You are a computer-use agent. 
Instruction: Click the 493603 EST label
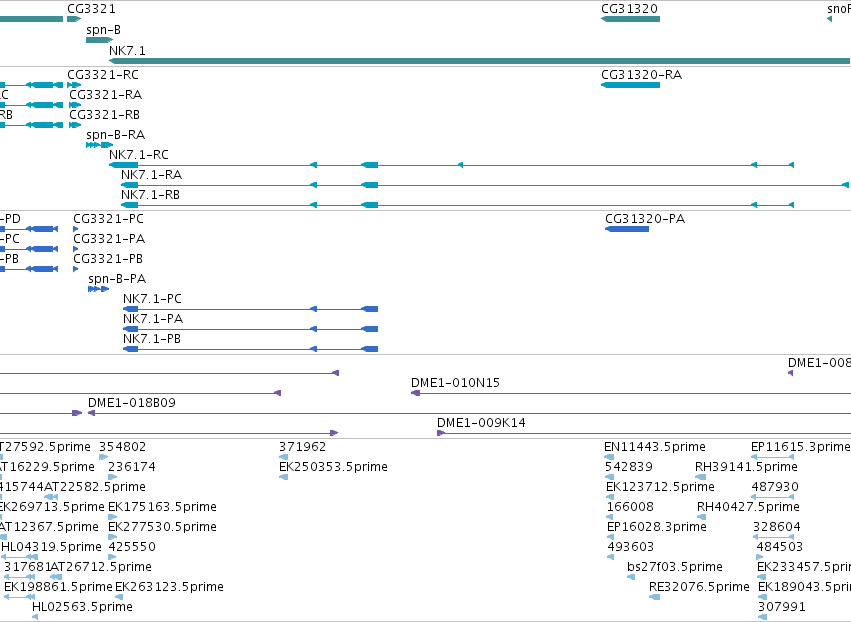631,547
